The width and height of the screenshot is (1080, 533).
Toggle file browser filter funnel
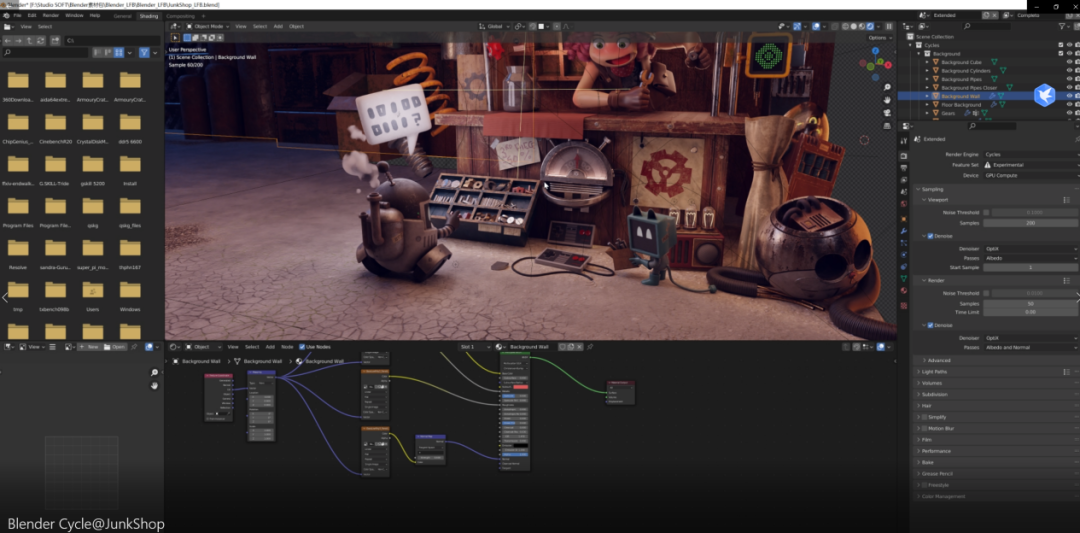[x=144, y=52]
